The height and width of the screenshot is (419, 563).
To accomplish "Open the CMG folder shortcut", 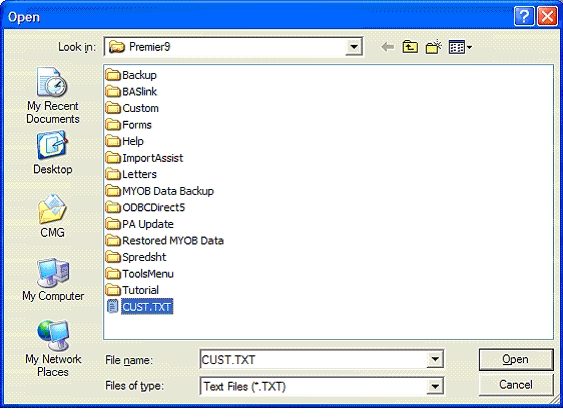I will tap(52, 216).
